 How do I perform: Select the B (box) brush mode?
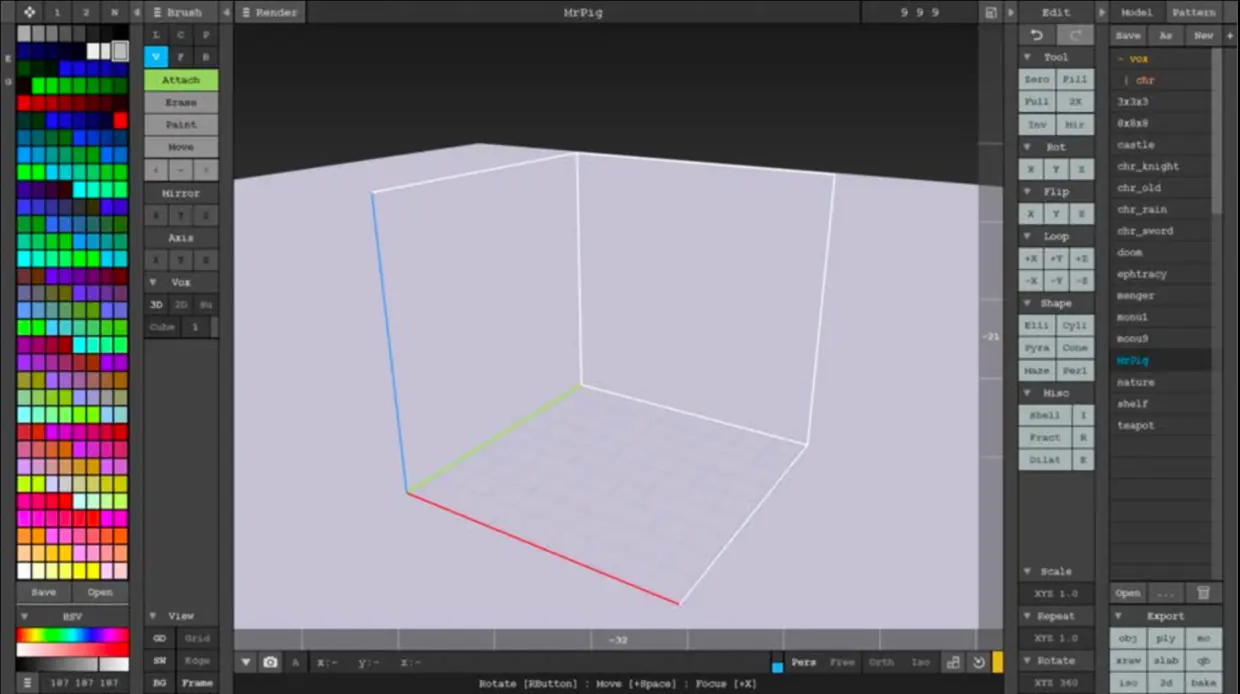point(206,57)
